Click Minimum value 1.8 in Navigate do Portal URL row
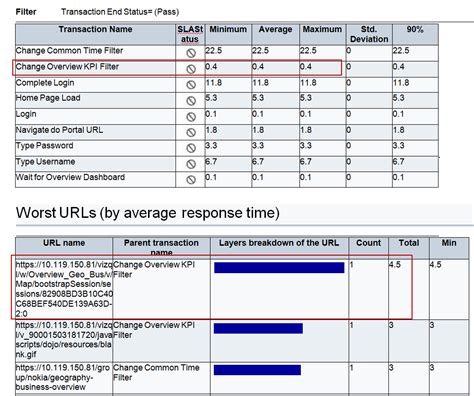 point(211,130)
